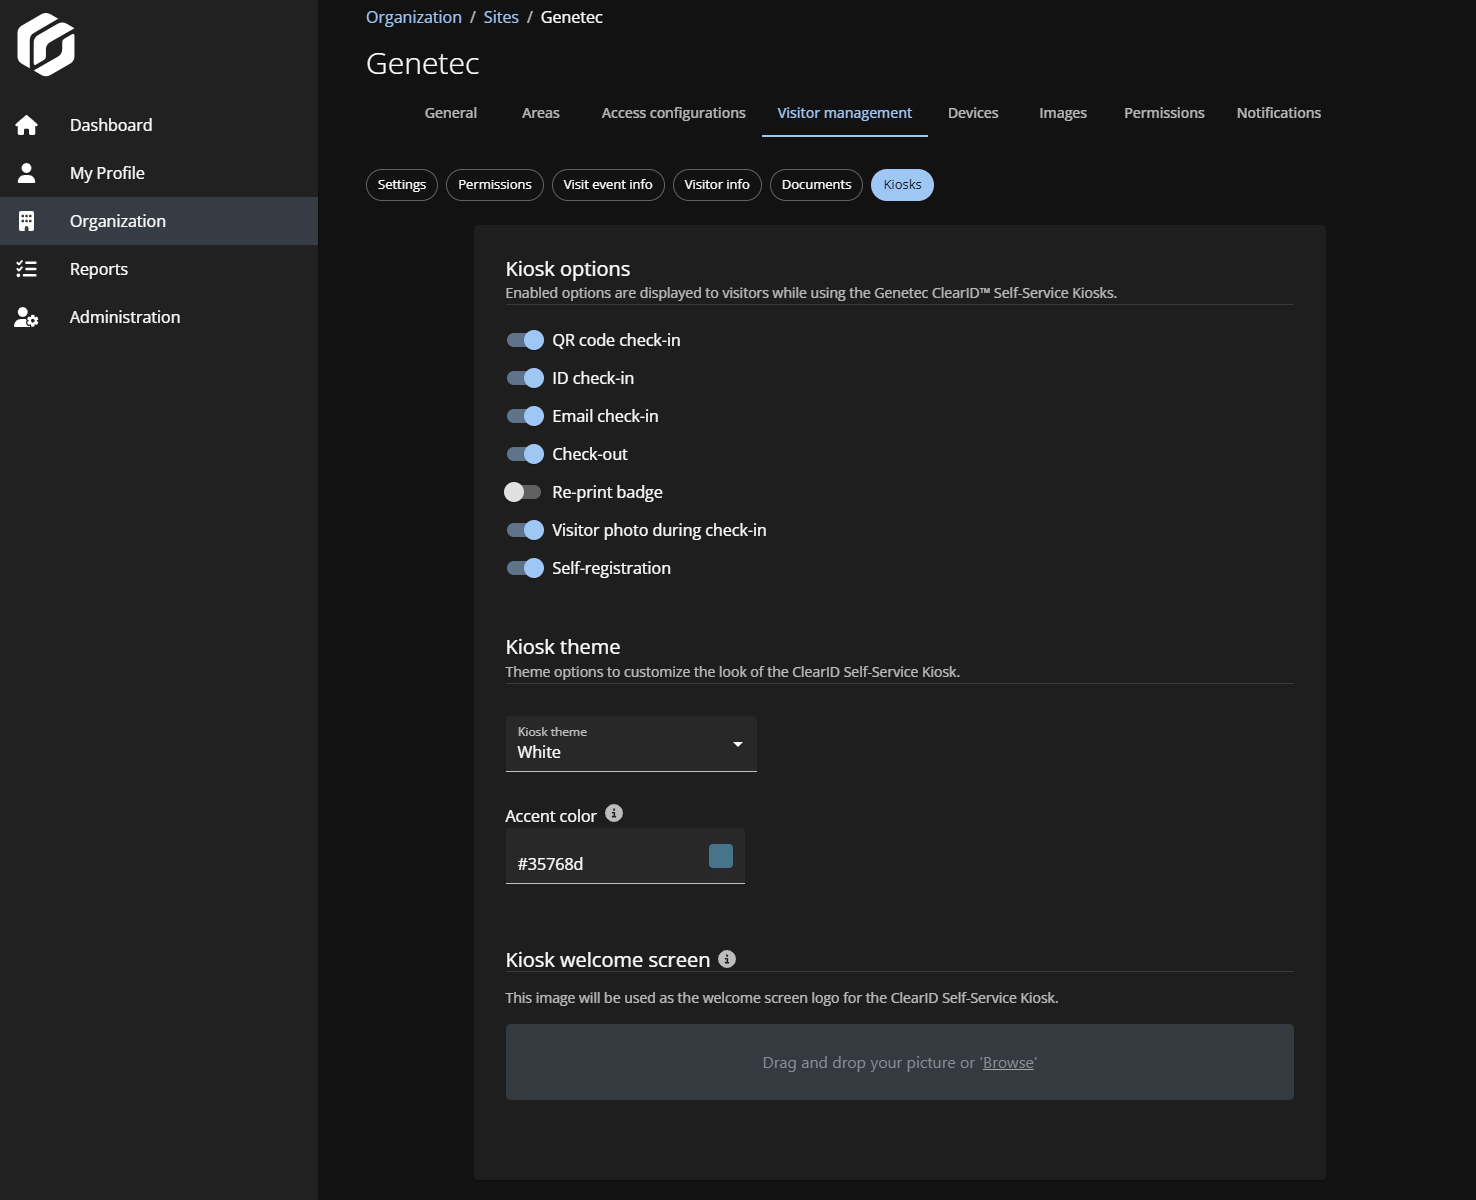Image resolution: width=1476 pixels, height=1200 pixels.
Task: Click the Administration user-gear icon
Action: coord(27,317)
